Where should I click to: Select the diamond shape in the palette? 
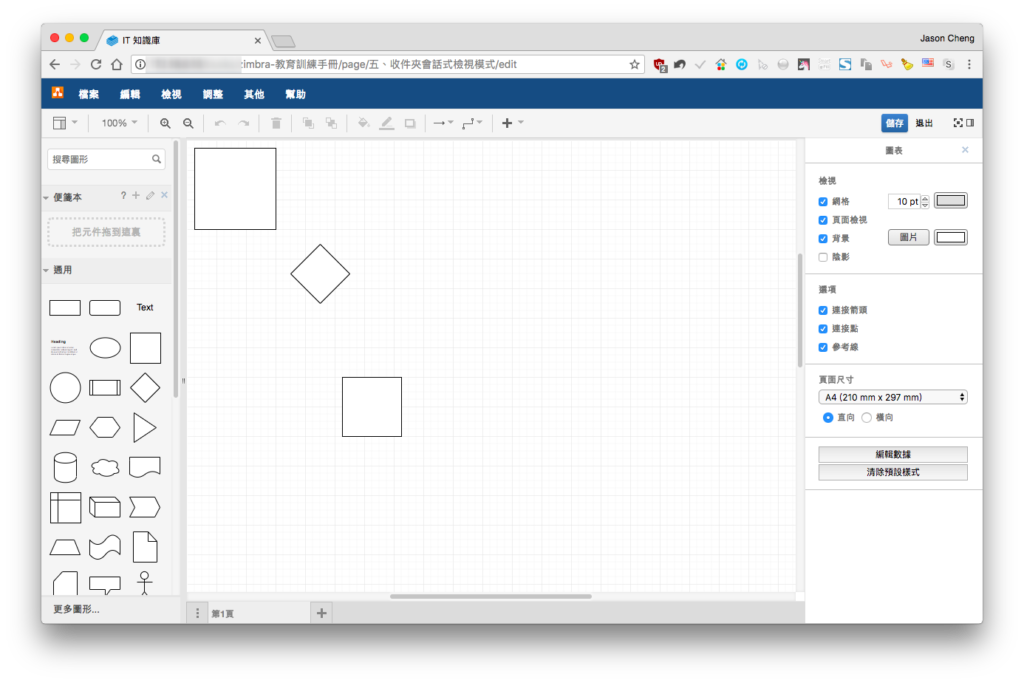click(x=145, y=388)
